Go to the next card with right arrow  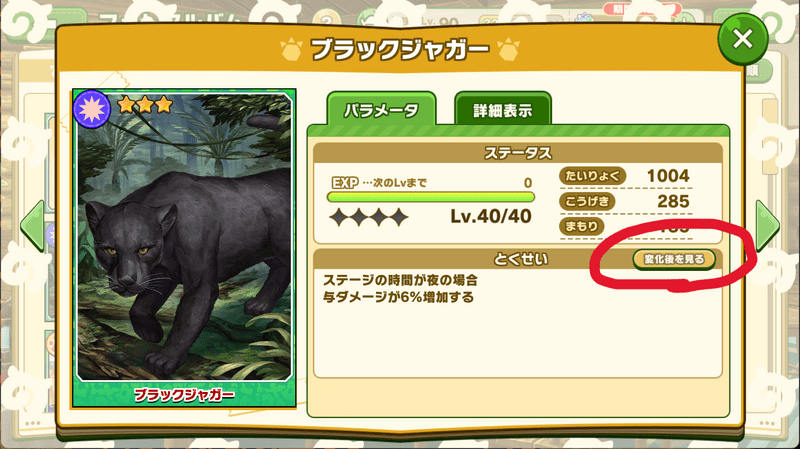coord(767,226)
